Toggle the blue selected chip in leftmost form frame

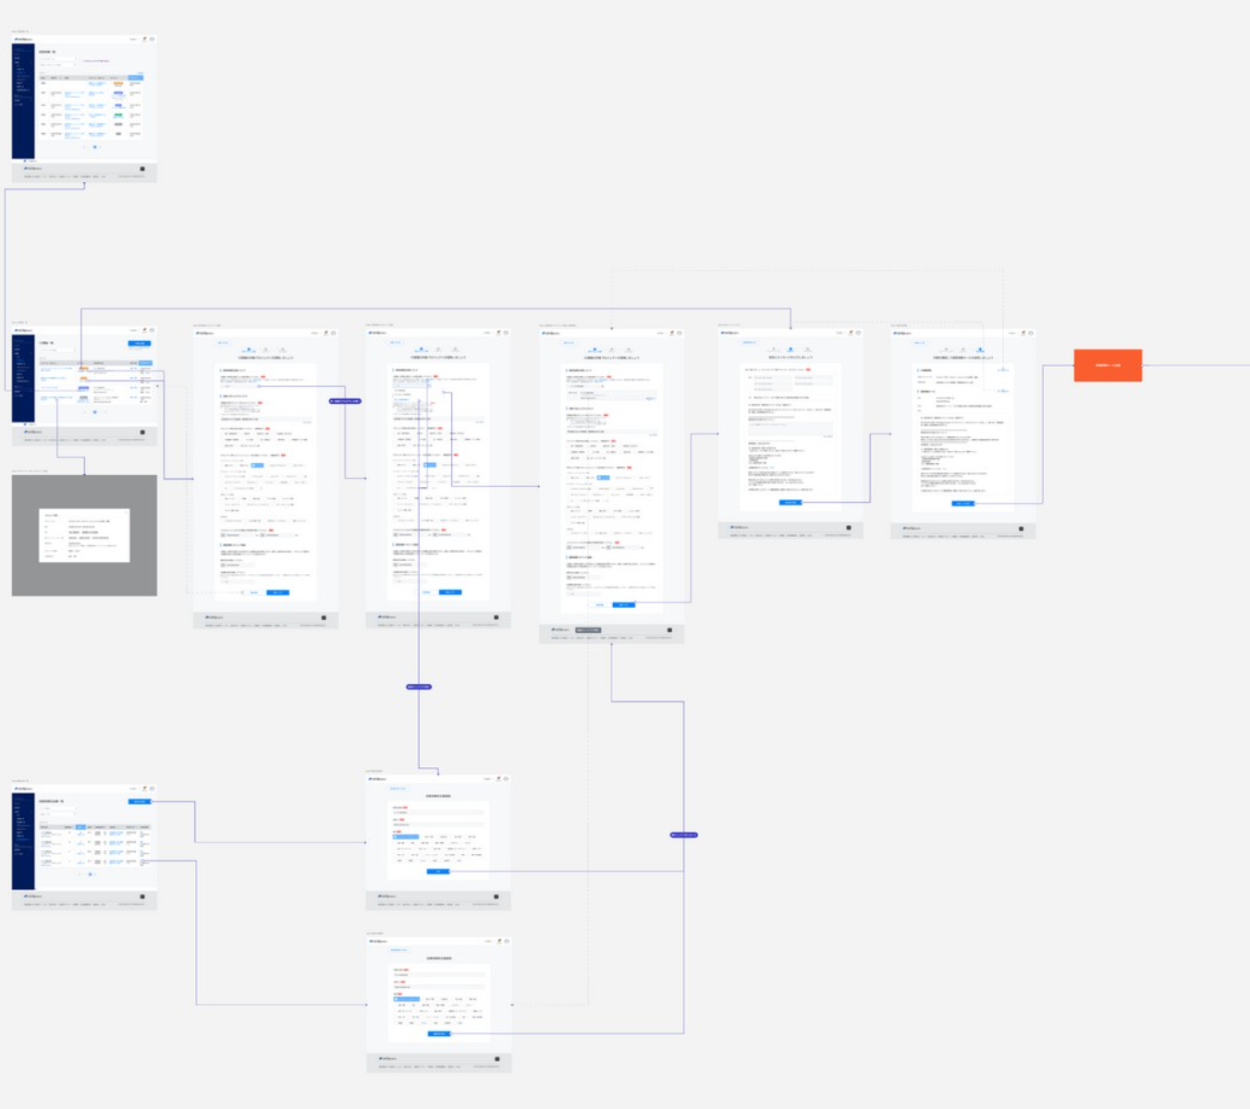(257, 465)
